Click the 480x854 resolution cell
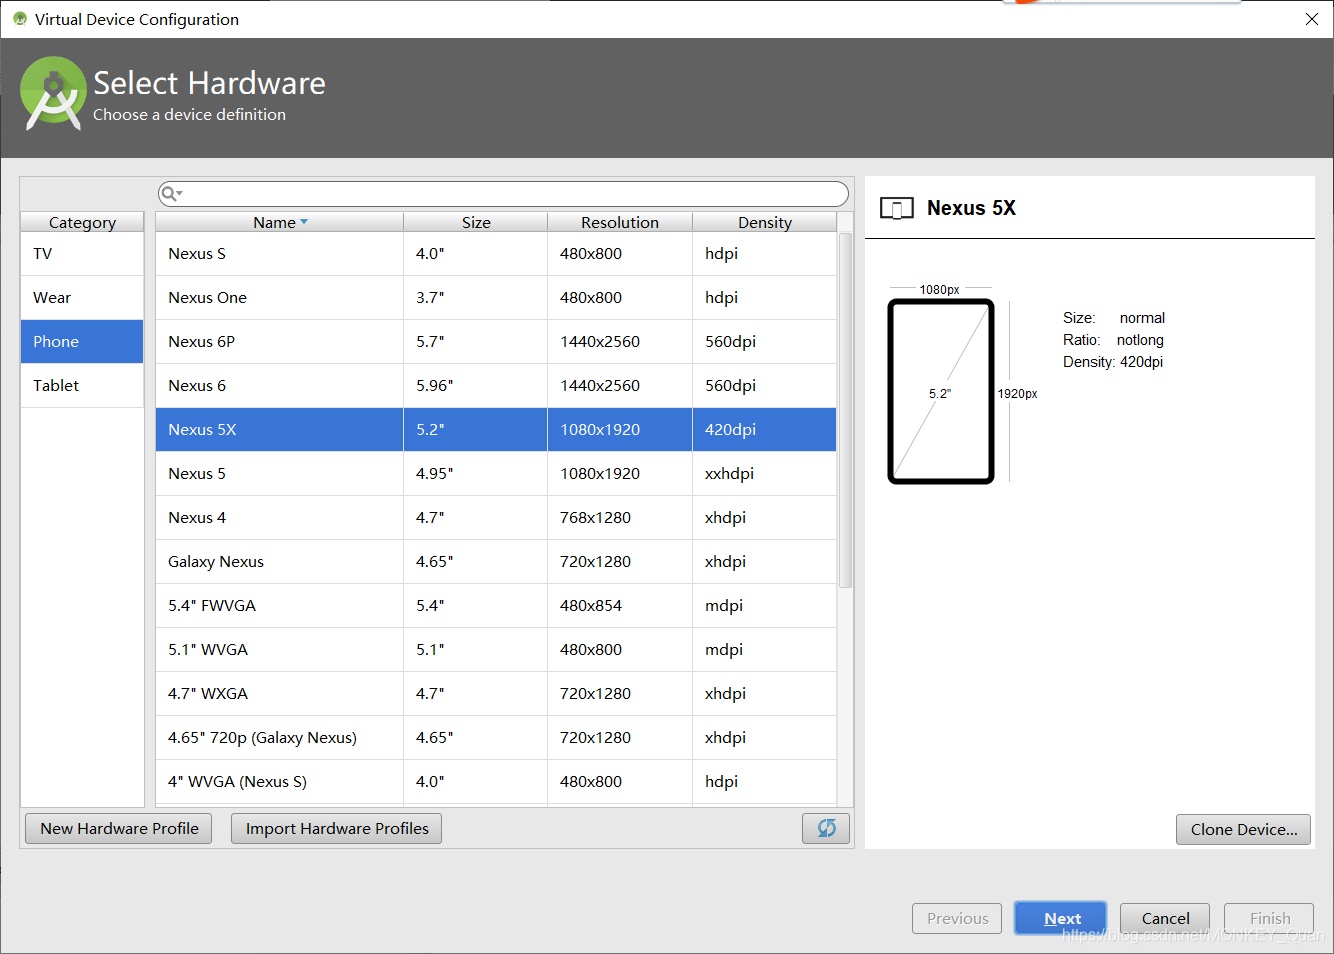Image resolution: width=1334 pixels, height=954 pixels. tap(620, 606)
